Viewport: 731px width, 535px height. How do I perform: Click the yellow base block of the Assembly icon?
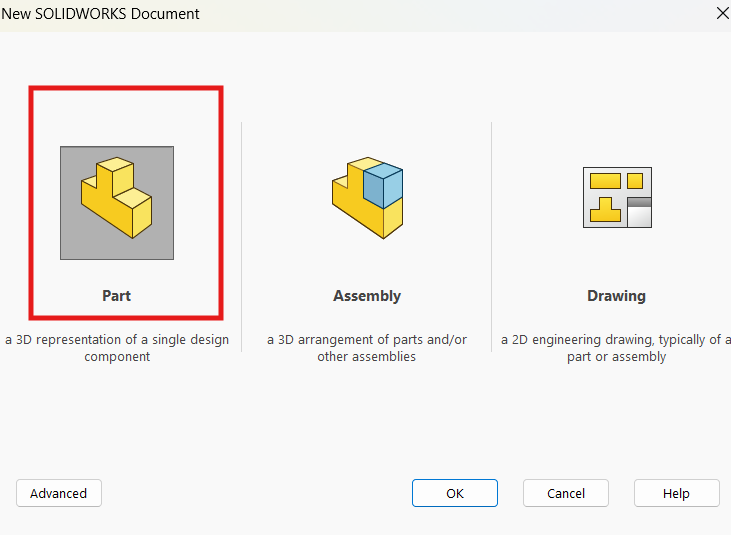pos(358,212)
